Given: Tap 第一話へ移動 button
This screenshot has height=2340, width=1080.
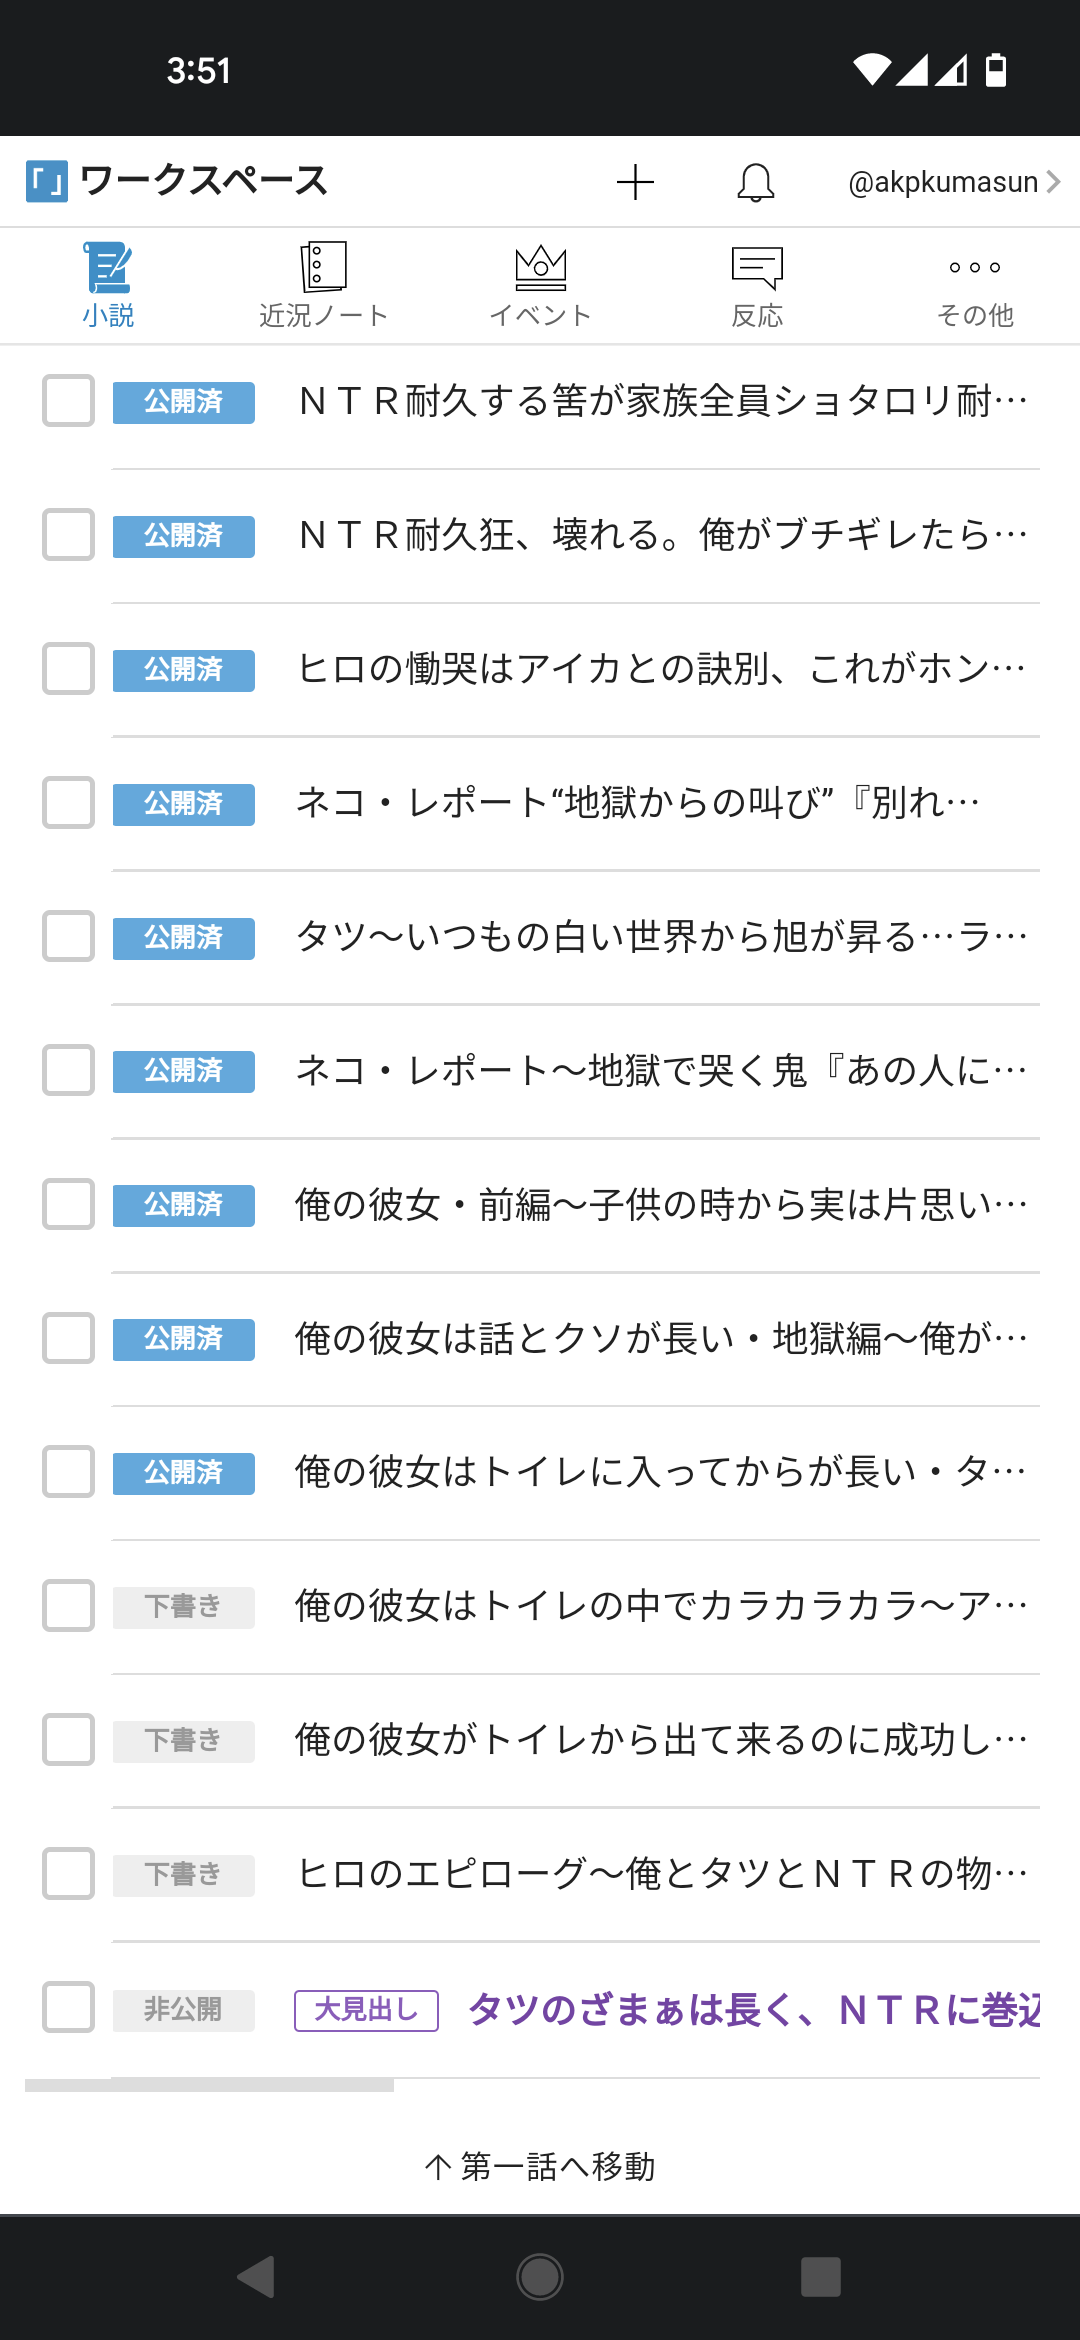Looking at the screenshot, I should tap(540, 2166).
